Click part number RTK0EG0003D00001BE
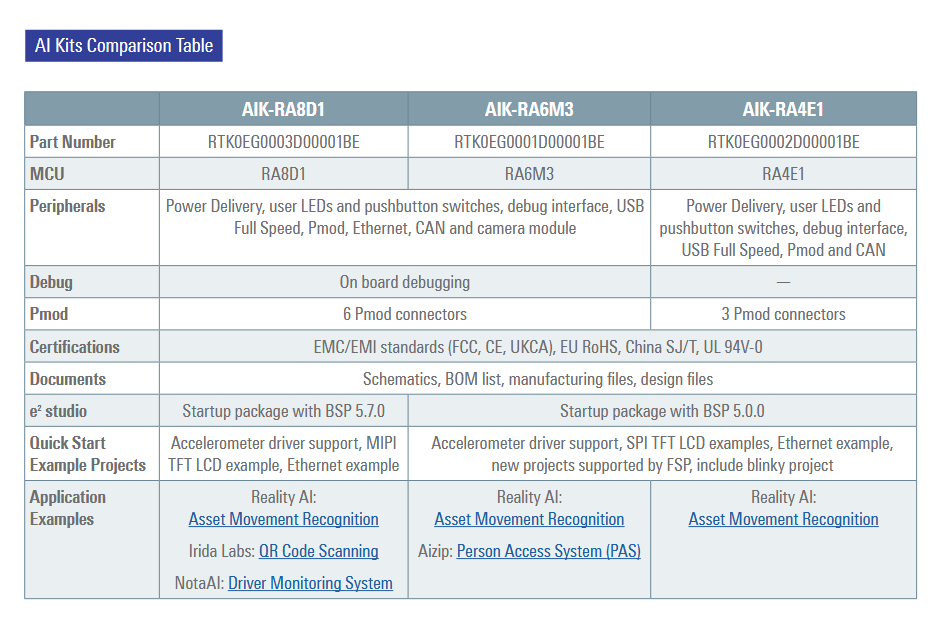Viewport: 937px width, 629px height. tap(283, 142)
